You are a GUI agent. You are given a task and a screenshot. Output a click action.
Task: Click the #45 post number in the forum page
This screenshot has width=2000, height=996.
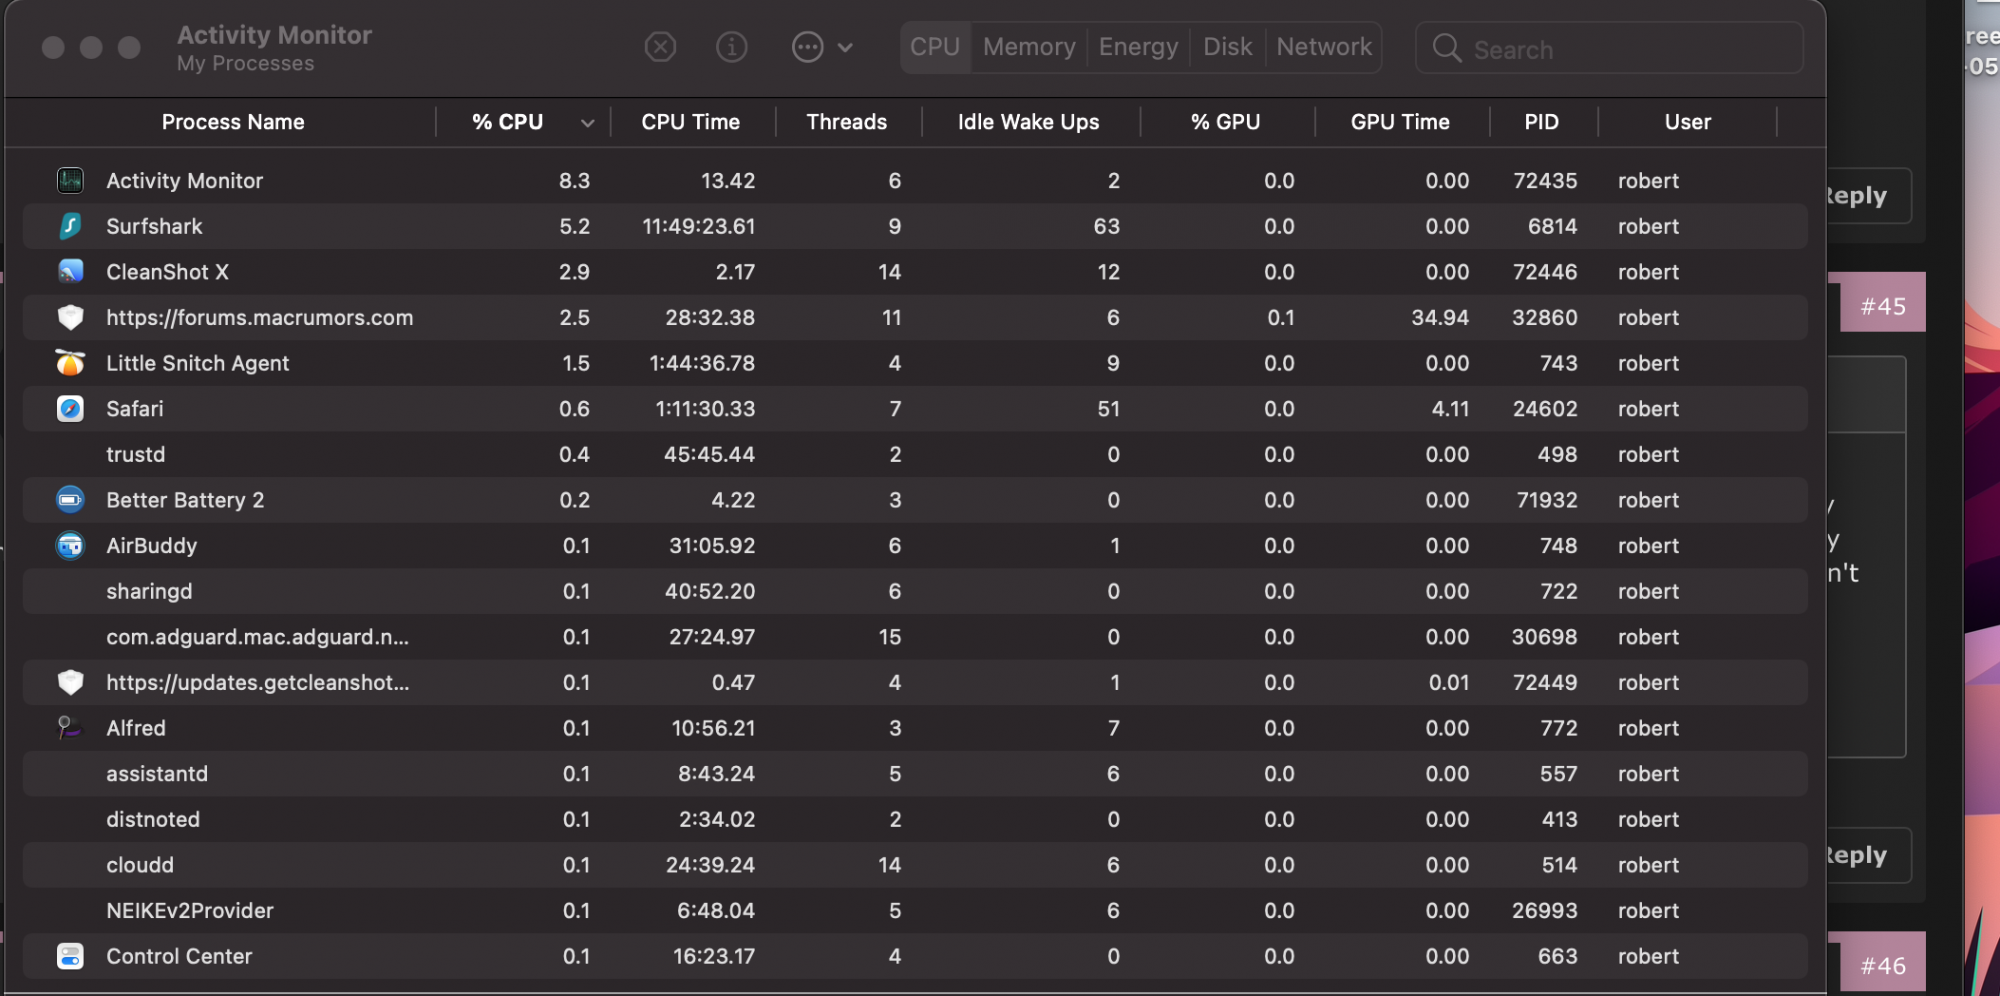(1883, 306)
